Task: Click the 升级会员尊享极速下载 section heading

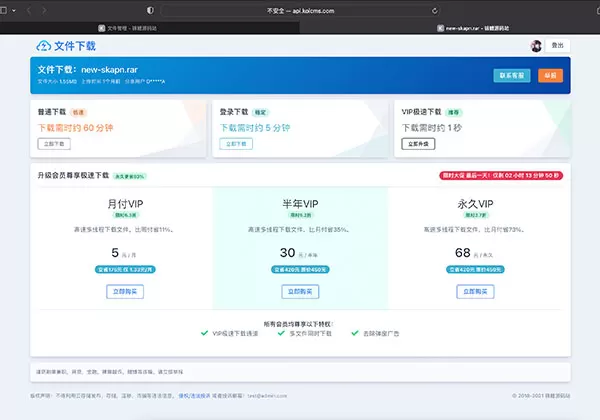Action: (73, 176)
